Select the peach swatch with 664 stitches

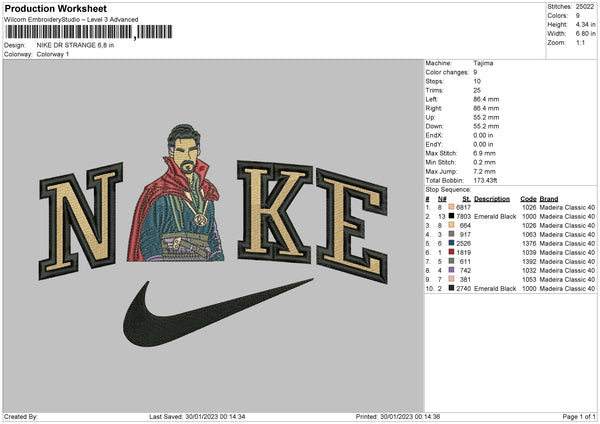(451, 225)
